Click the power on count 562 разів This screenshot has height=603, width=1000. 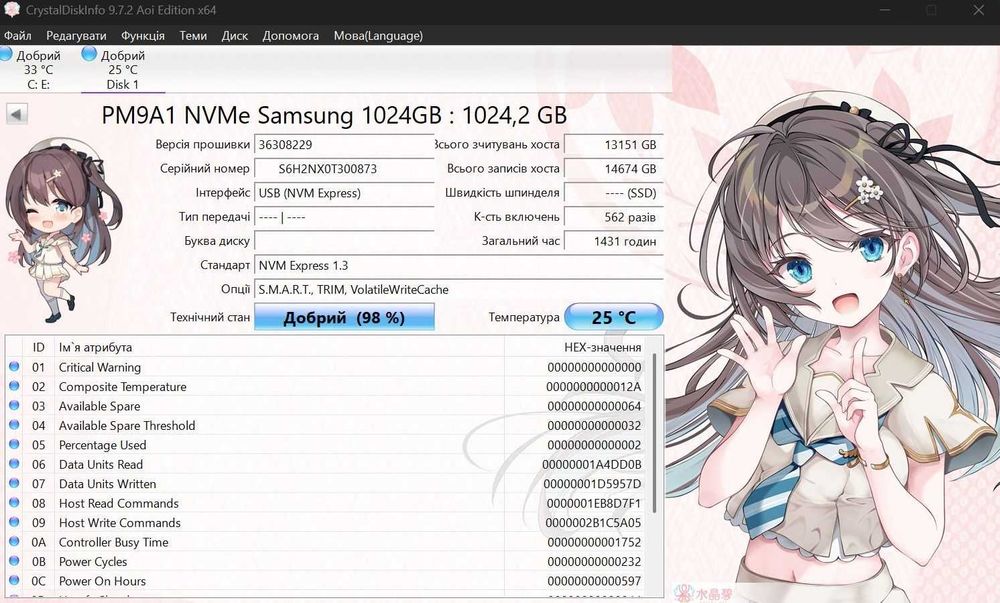(x=614, y=217)
